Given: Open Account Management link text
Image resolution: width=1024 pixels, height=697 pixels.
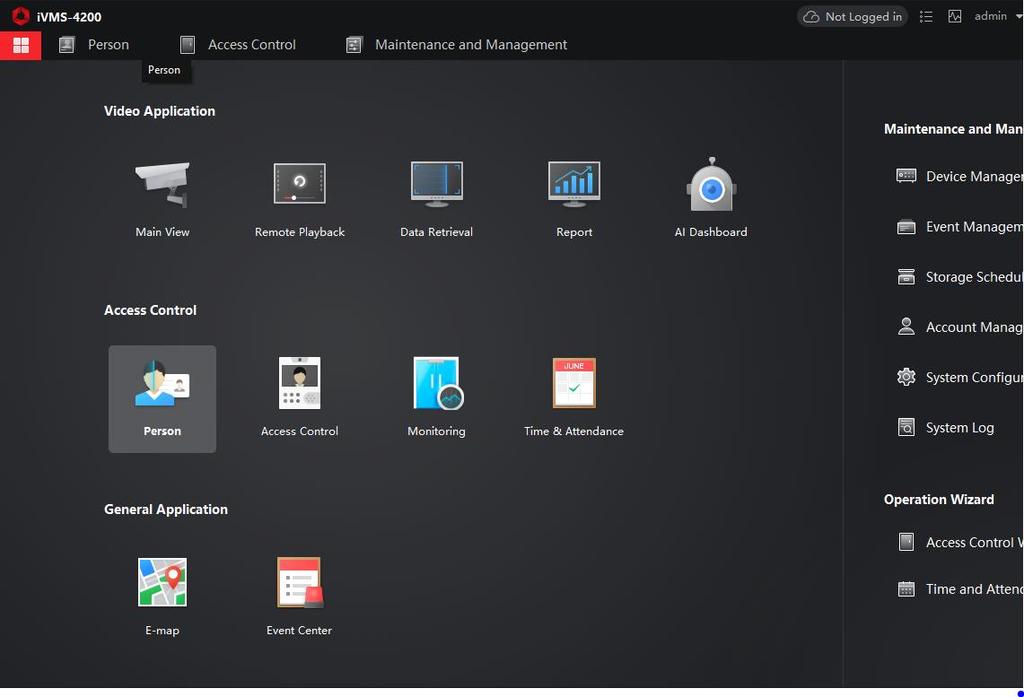Looking at the screenshot, I should coord(974,327).
